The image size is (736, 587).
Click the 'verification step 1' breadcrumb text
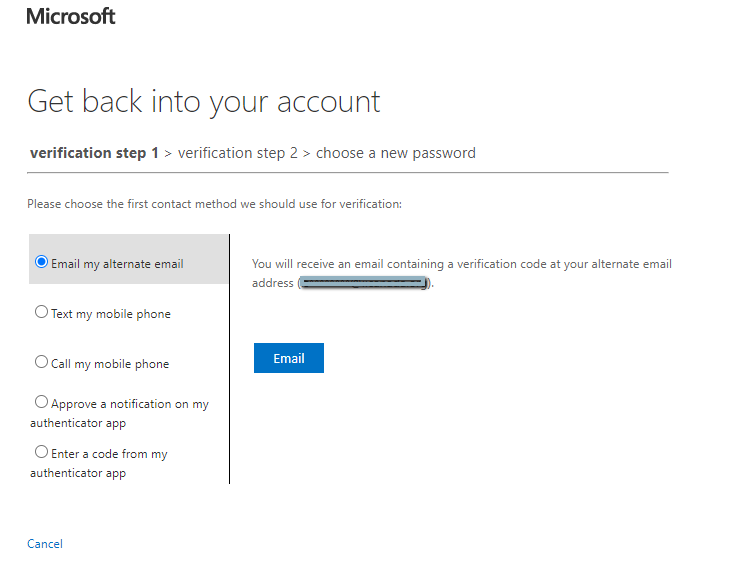pos(94,153)
